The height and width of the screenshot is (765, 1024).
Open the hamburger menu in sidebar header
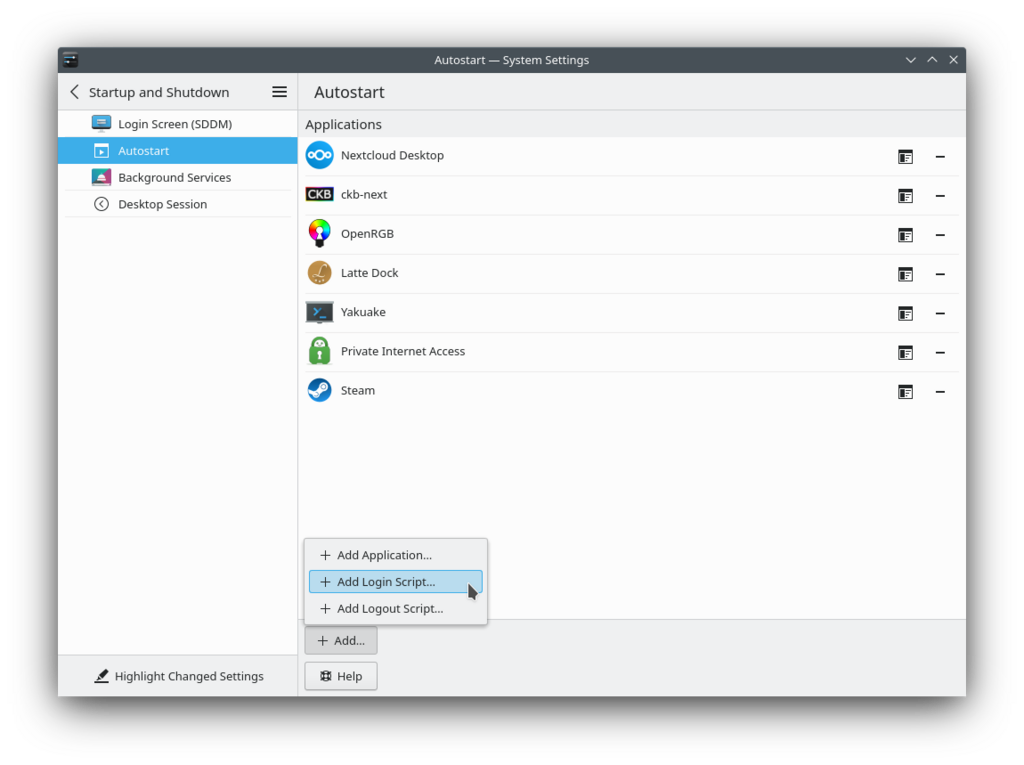279,92
